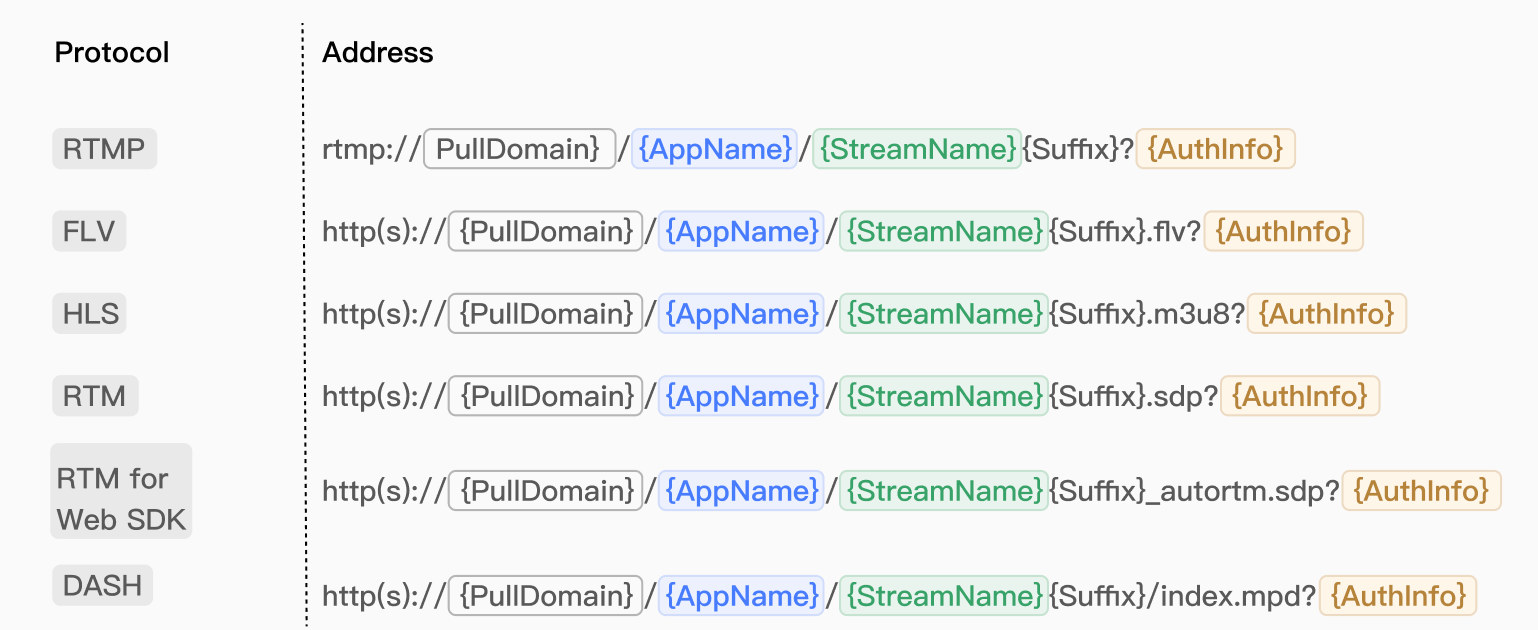Click the blue {AppName} in the FLV row
This screenshot has height=630, width=1538.
pyautogui.click(x=740, y=231)
